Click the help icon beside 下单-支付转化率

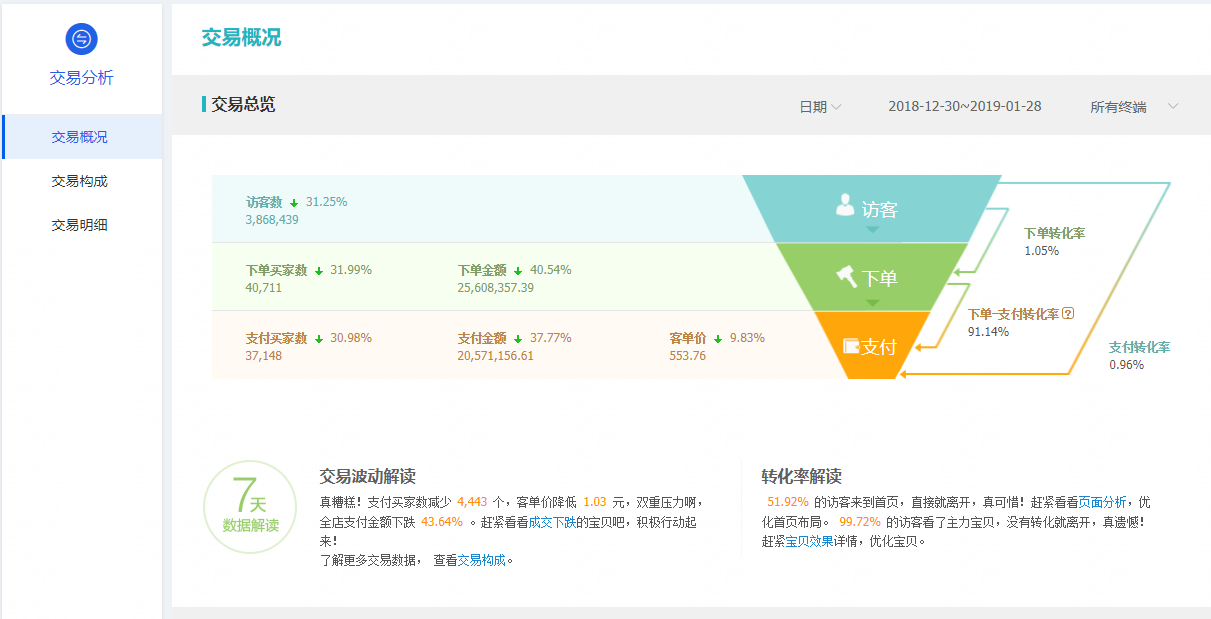point(1068,314)
